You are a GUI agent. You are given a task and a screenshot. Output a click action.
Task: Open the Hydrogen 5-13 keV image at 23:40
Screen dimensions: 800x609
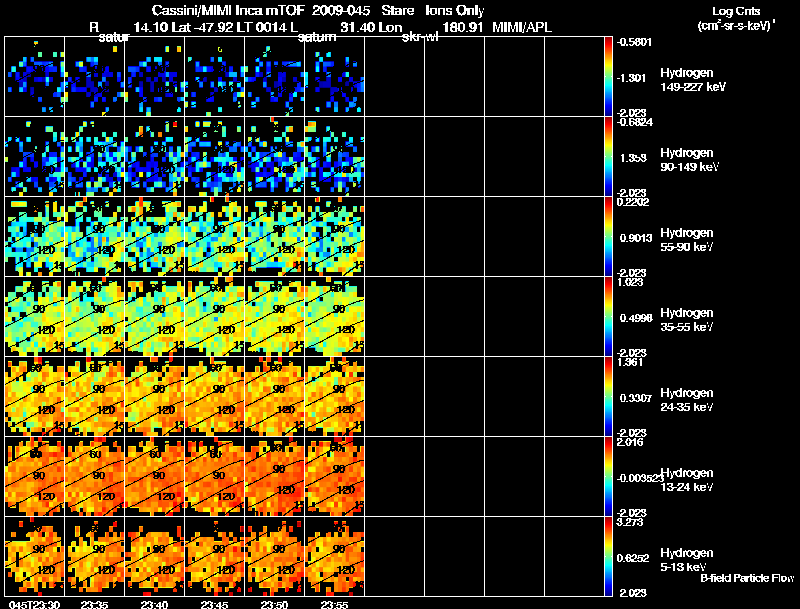click(x=155, y=557)
